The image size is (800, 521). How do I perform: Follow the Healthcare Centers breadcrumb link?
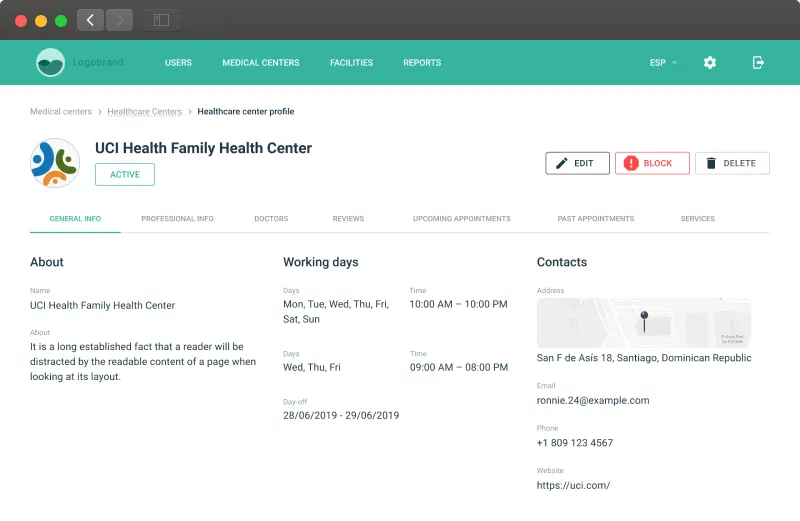pos(145,111)
